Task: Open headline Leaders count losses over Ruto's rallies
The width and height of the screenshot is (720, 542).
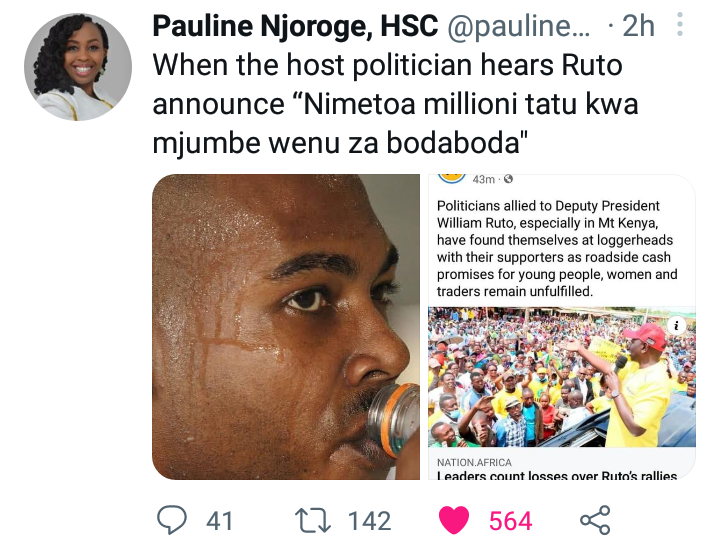Action: point(557,475)
